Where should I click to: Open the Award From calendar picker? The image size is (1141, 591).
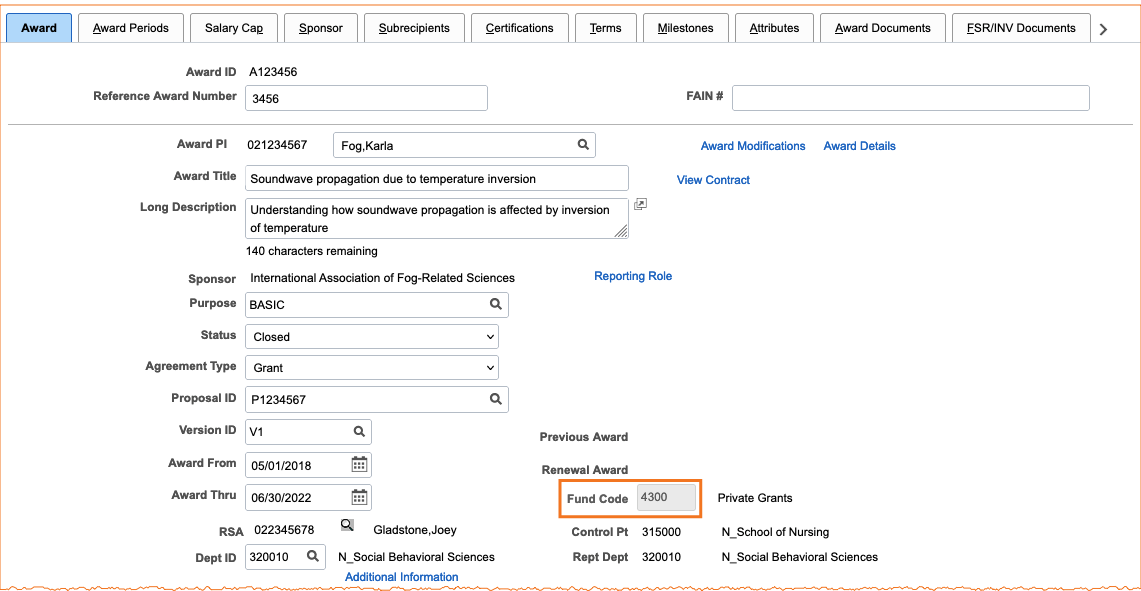359,464
